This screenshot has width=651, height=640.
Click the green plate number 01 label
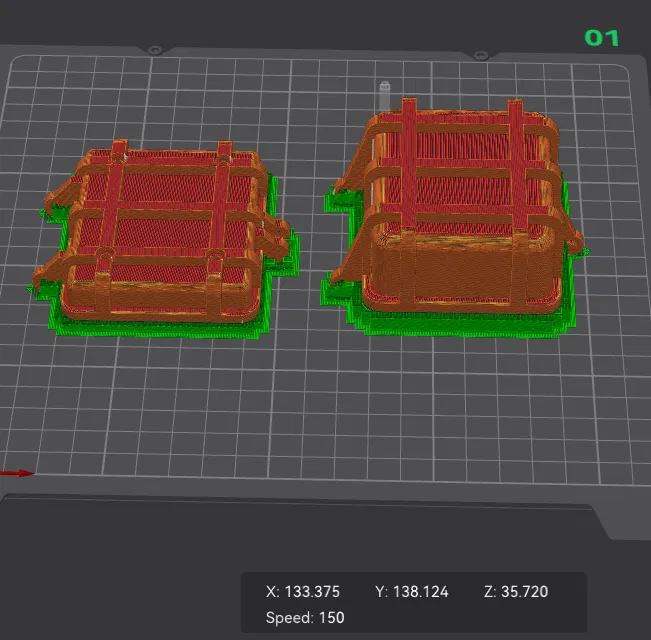pyautogui.click(x=602, y=38)
